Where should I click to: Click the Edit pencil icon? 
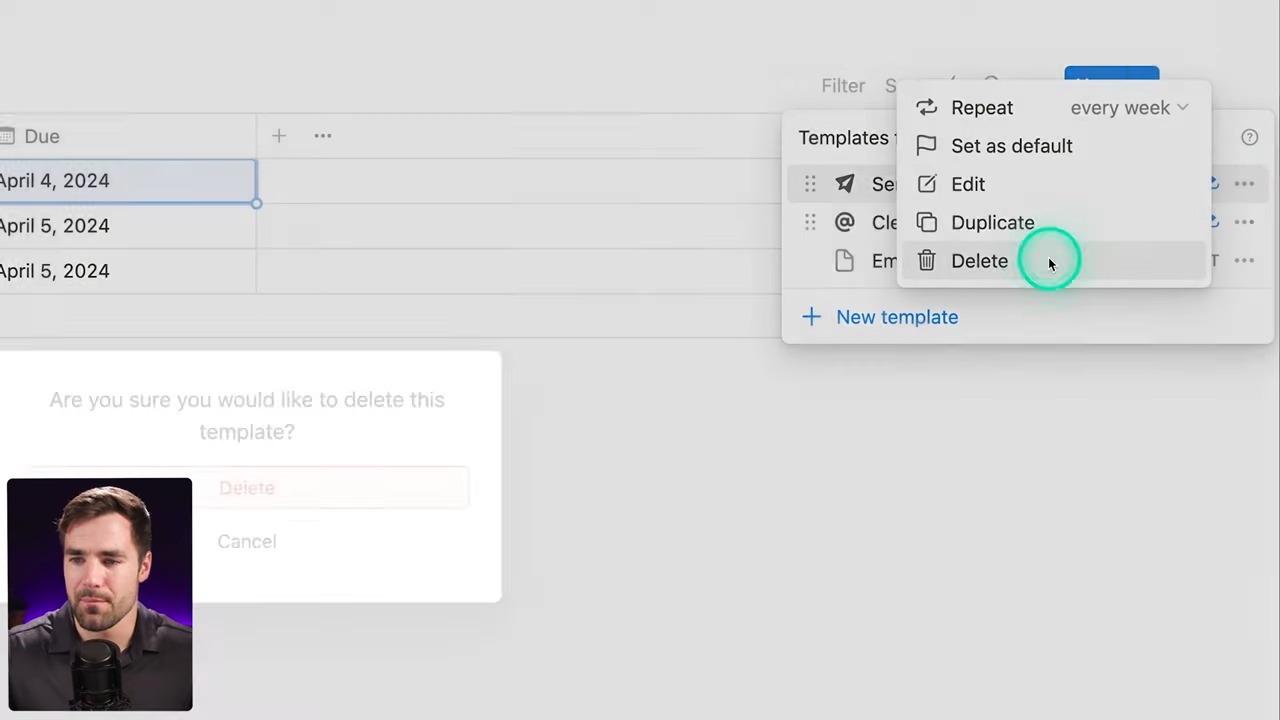click(x=926, y=184)
